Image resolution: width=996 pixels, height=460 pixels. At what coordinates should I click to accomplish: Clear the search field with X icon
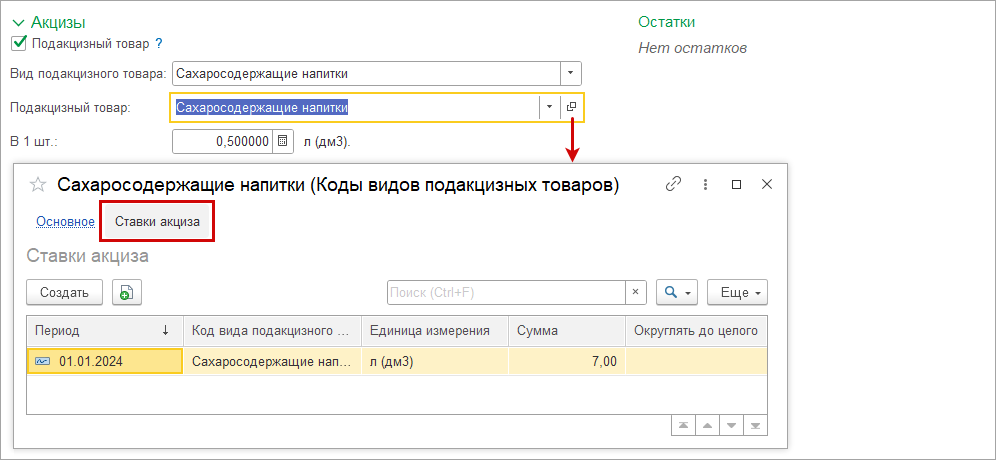[x=637, y=292]
